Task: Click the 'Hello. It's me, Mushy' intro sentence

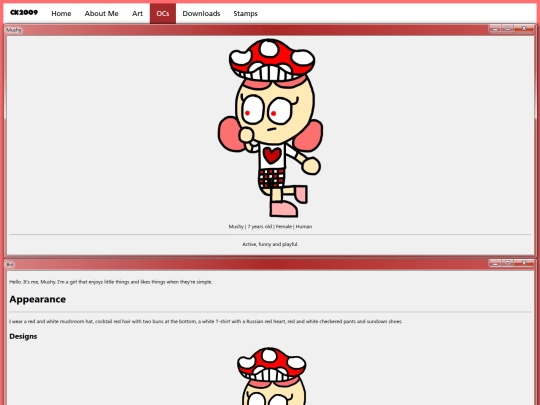Action: tap(111, 282)
